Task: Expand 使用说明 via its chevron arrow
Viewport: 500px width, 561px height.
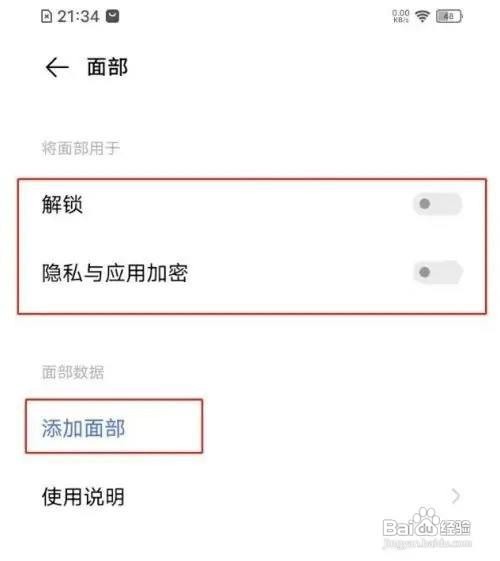Action: (x=455, y=496)
